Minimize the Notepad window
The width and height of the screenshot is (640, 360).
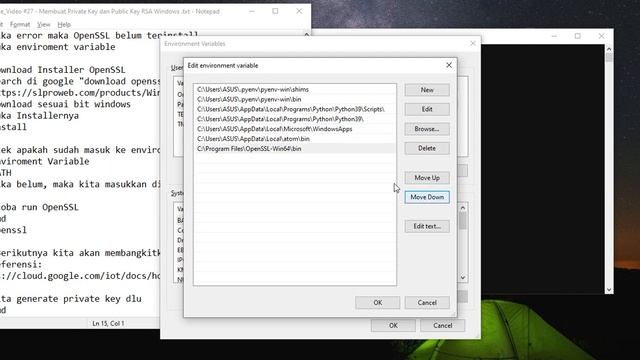tap(252, 11)
